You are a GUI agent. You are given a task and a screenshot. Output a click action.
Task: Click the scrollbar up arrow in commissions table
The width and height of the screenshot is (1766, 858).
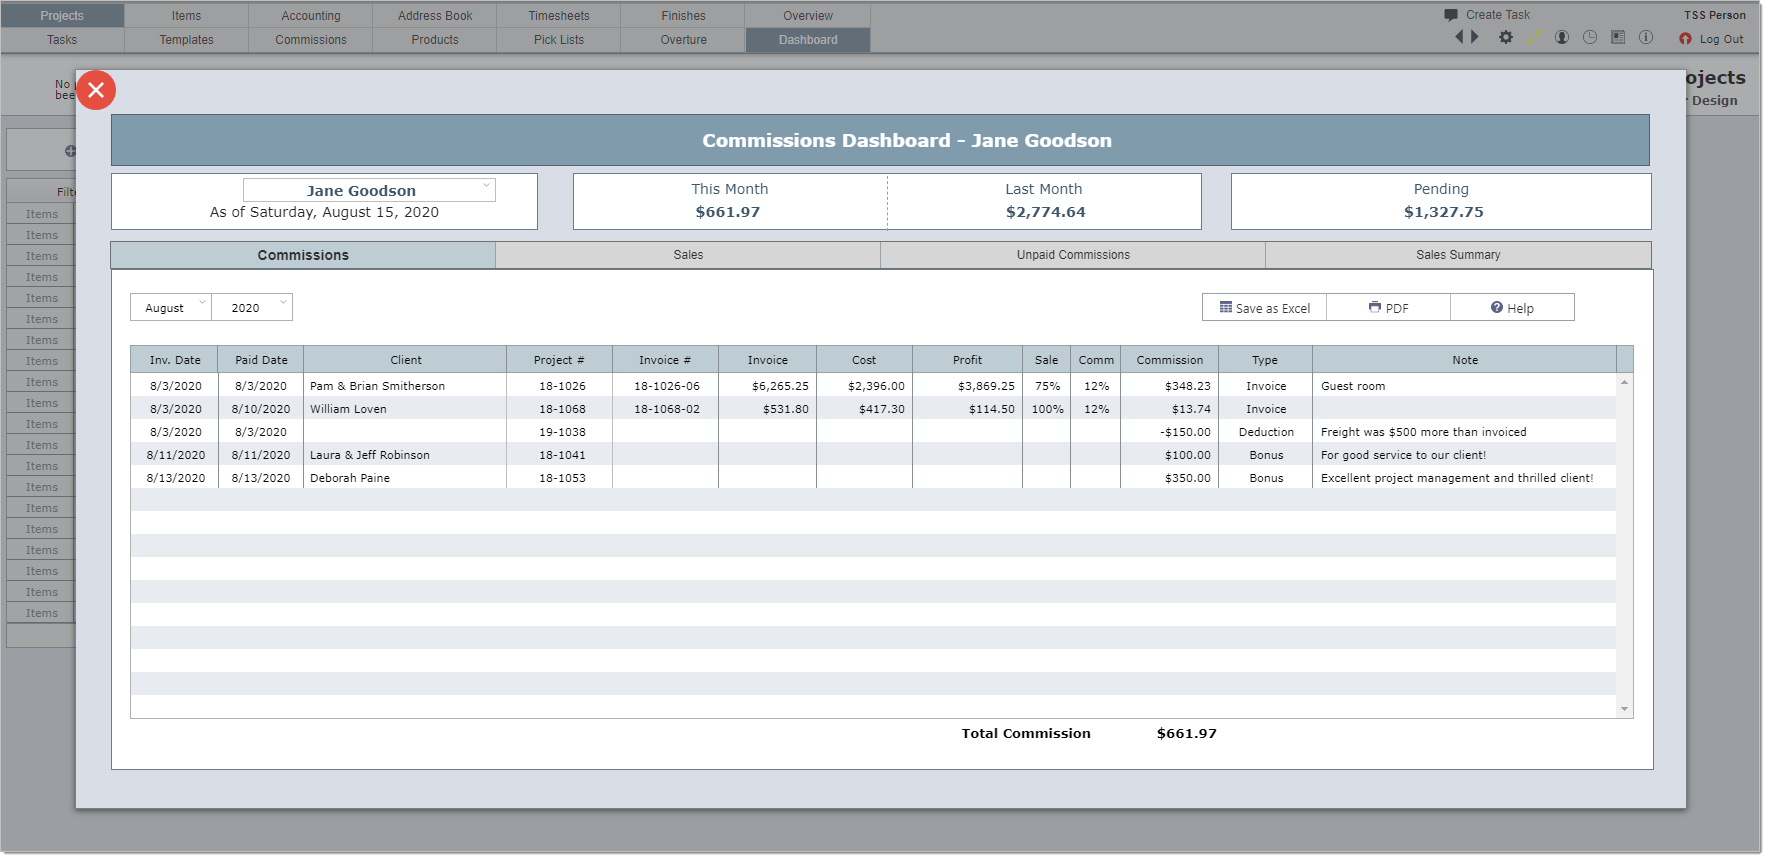coord(1624,382)
